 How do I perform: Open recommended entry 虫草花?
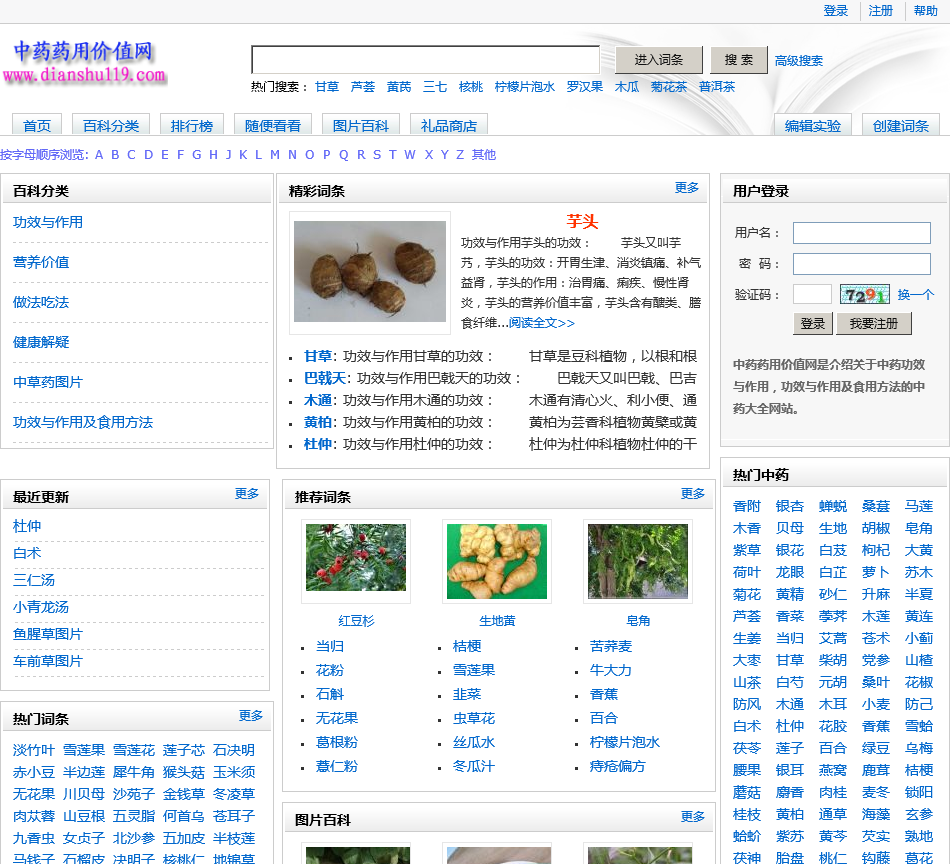tap(474, 718)
